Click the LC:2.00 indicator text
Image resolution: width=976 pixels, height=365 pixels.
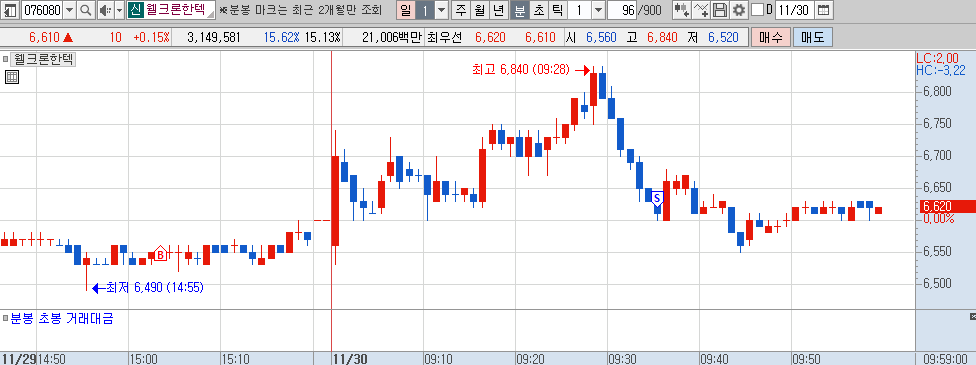click(937, 58)
